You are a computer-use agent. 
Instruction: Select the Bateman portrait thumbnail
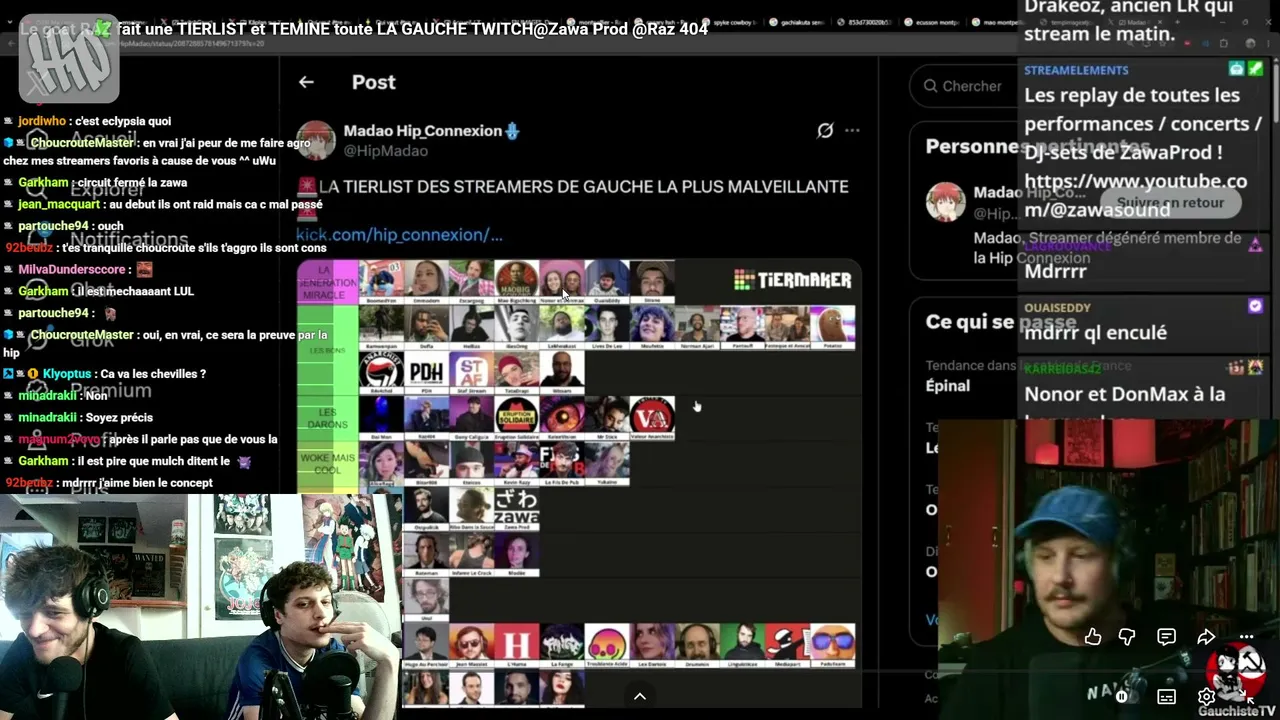[426, 554]
